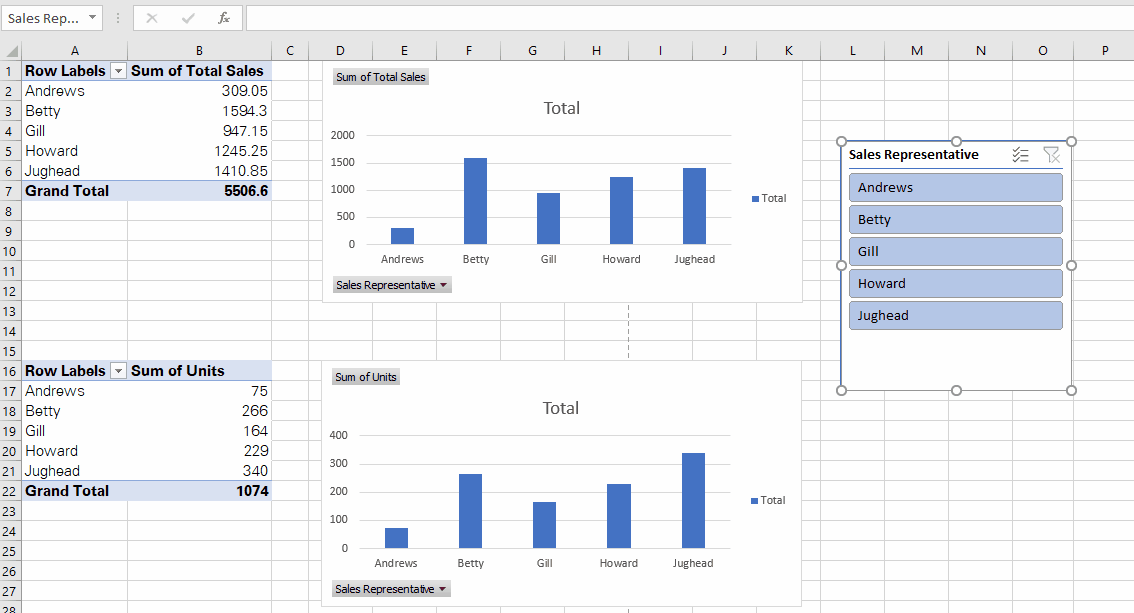Toggle Andrews selection in the slicer

(x=955, y=187)
